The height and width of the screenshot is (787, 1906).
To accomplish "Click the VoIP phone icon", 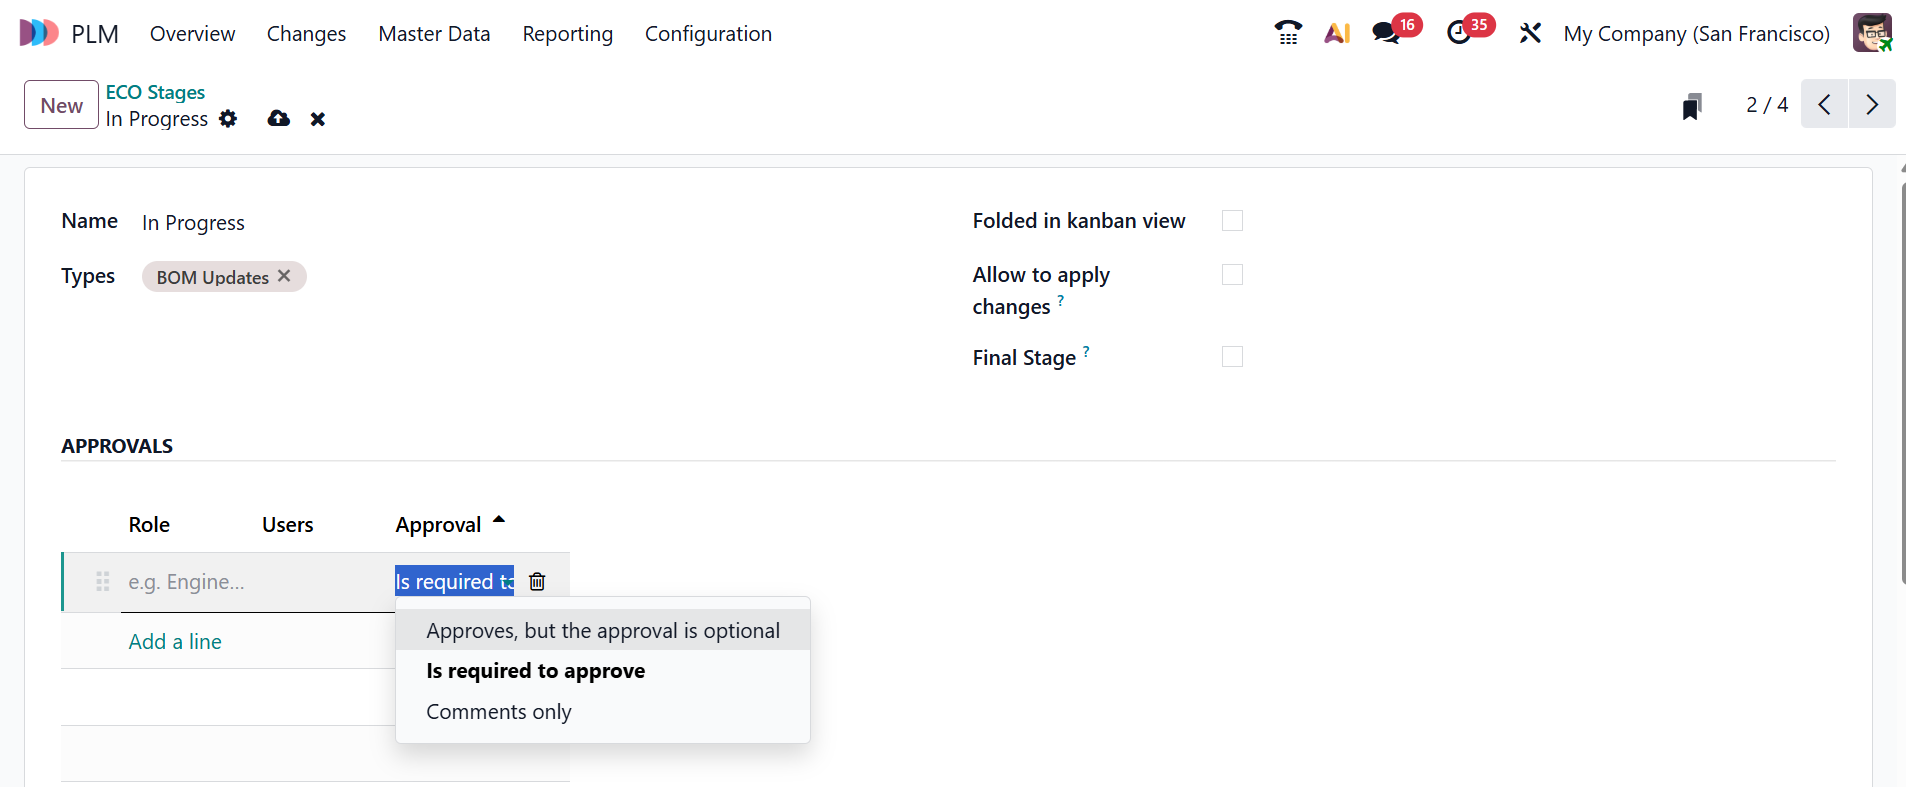I will (1288, 33).
